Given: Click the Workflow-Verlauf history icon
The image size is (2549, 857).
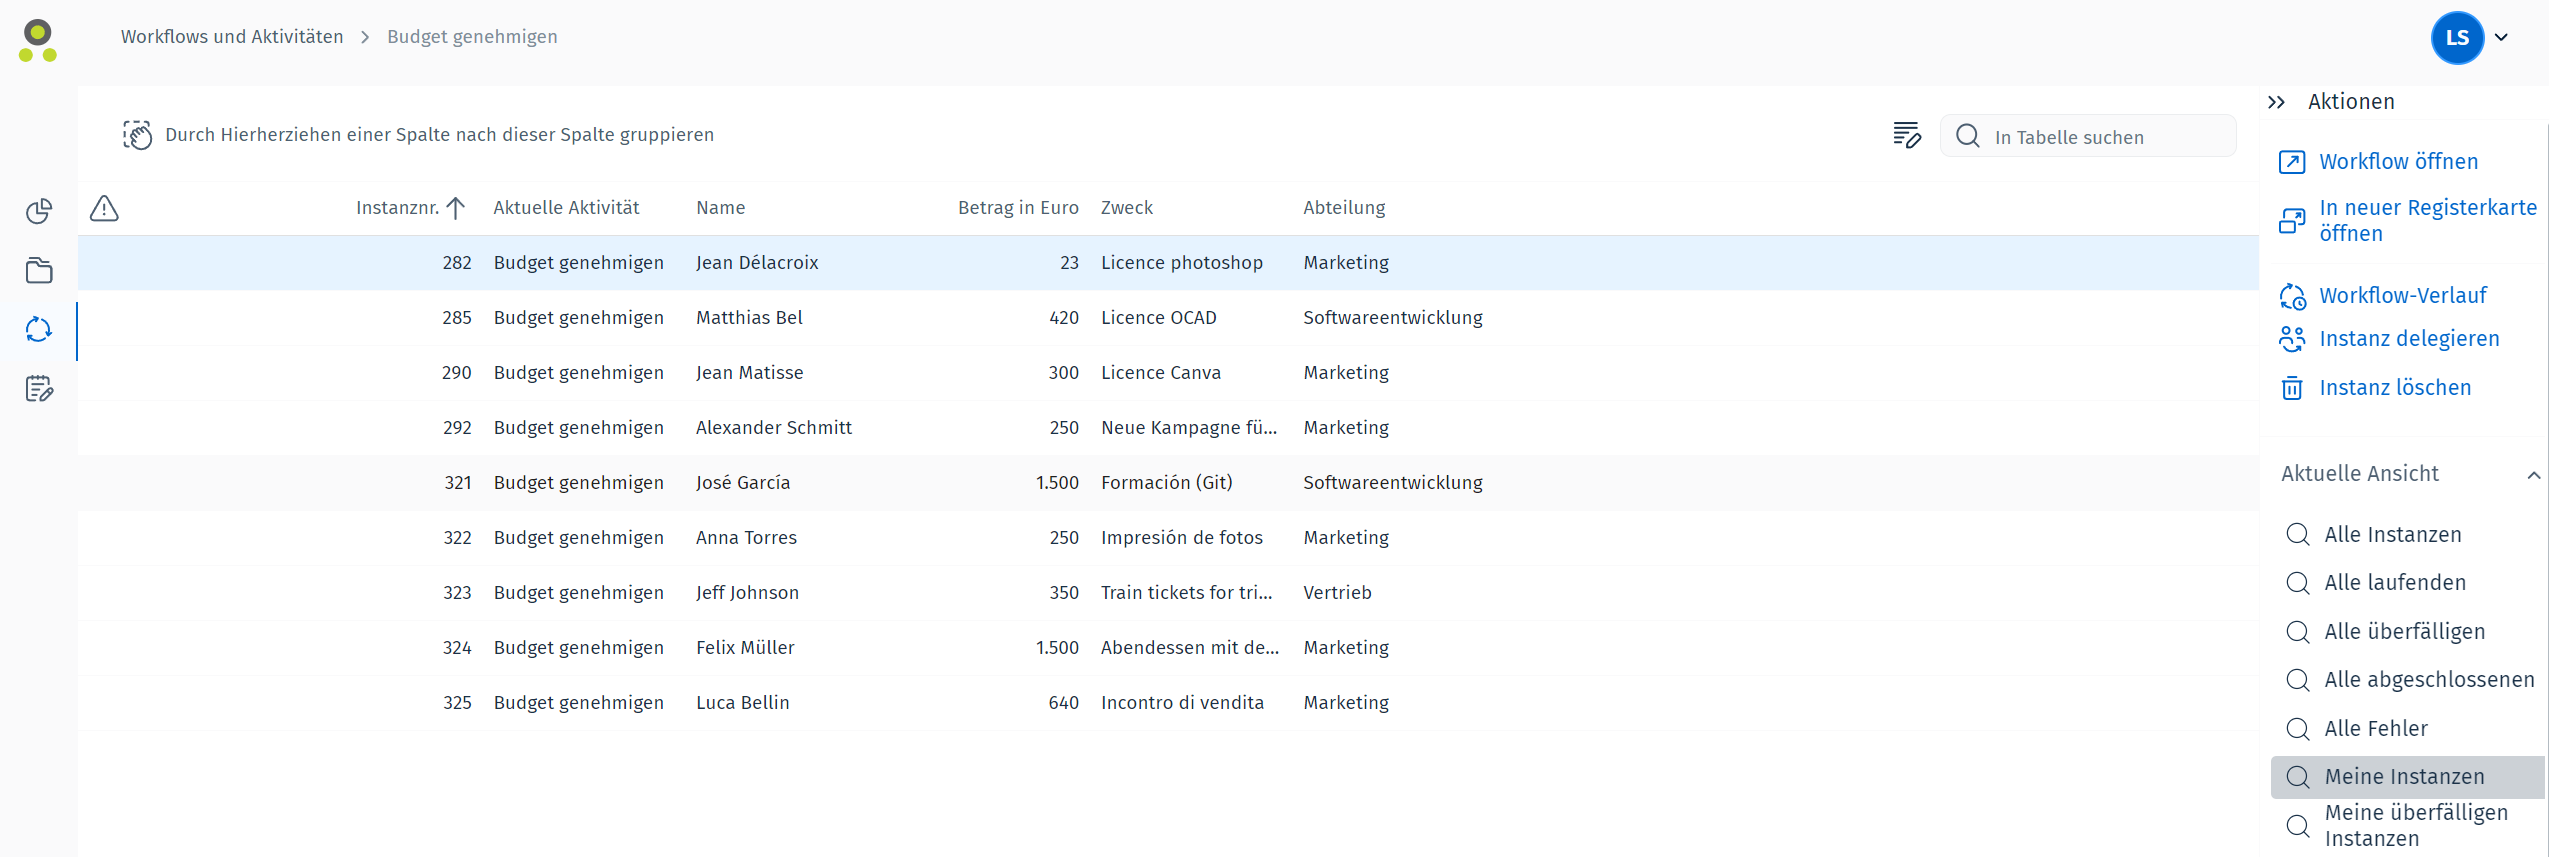Looking at the screenshot, I should (2292, 296).
